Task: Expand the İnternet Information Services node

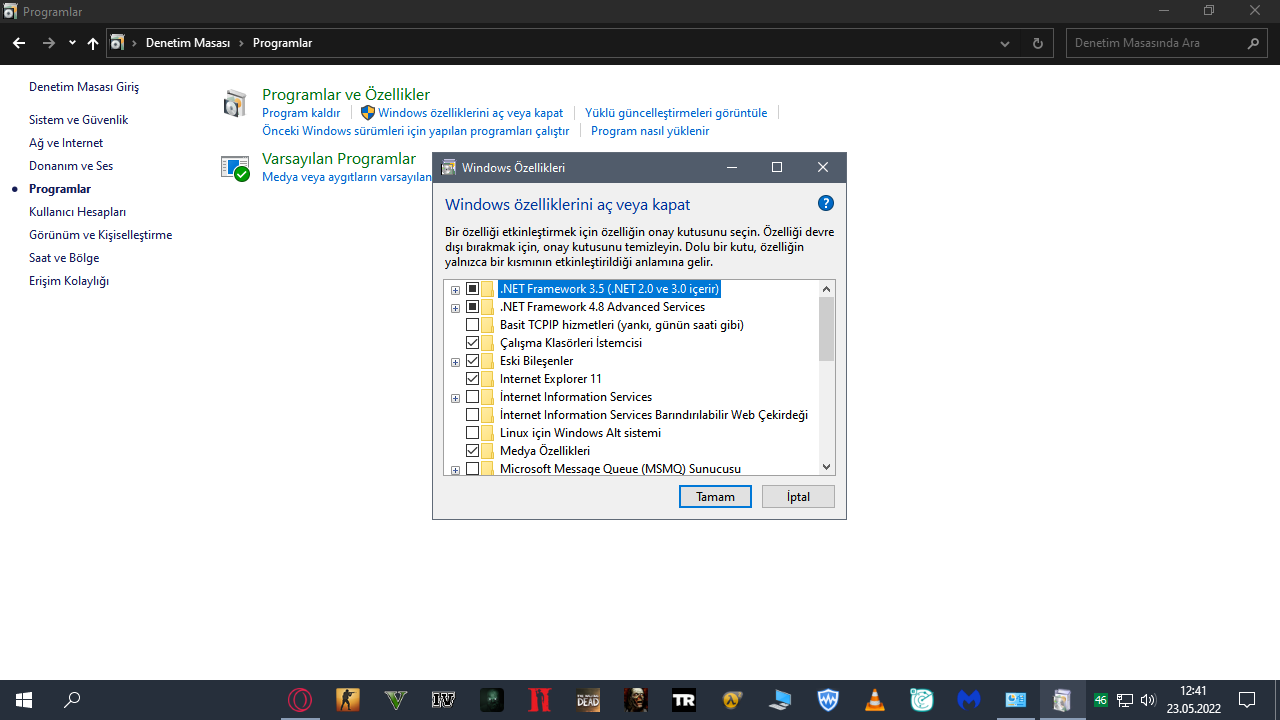Action: 455,398
